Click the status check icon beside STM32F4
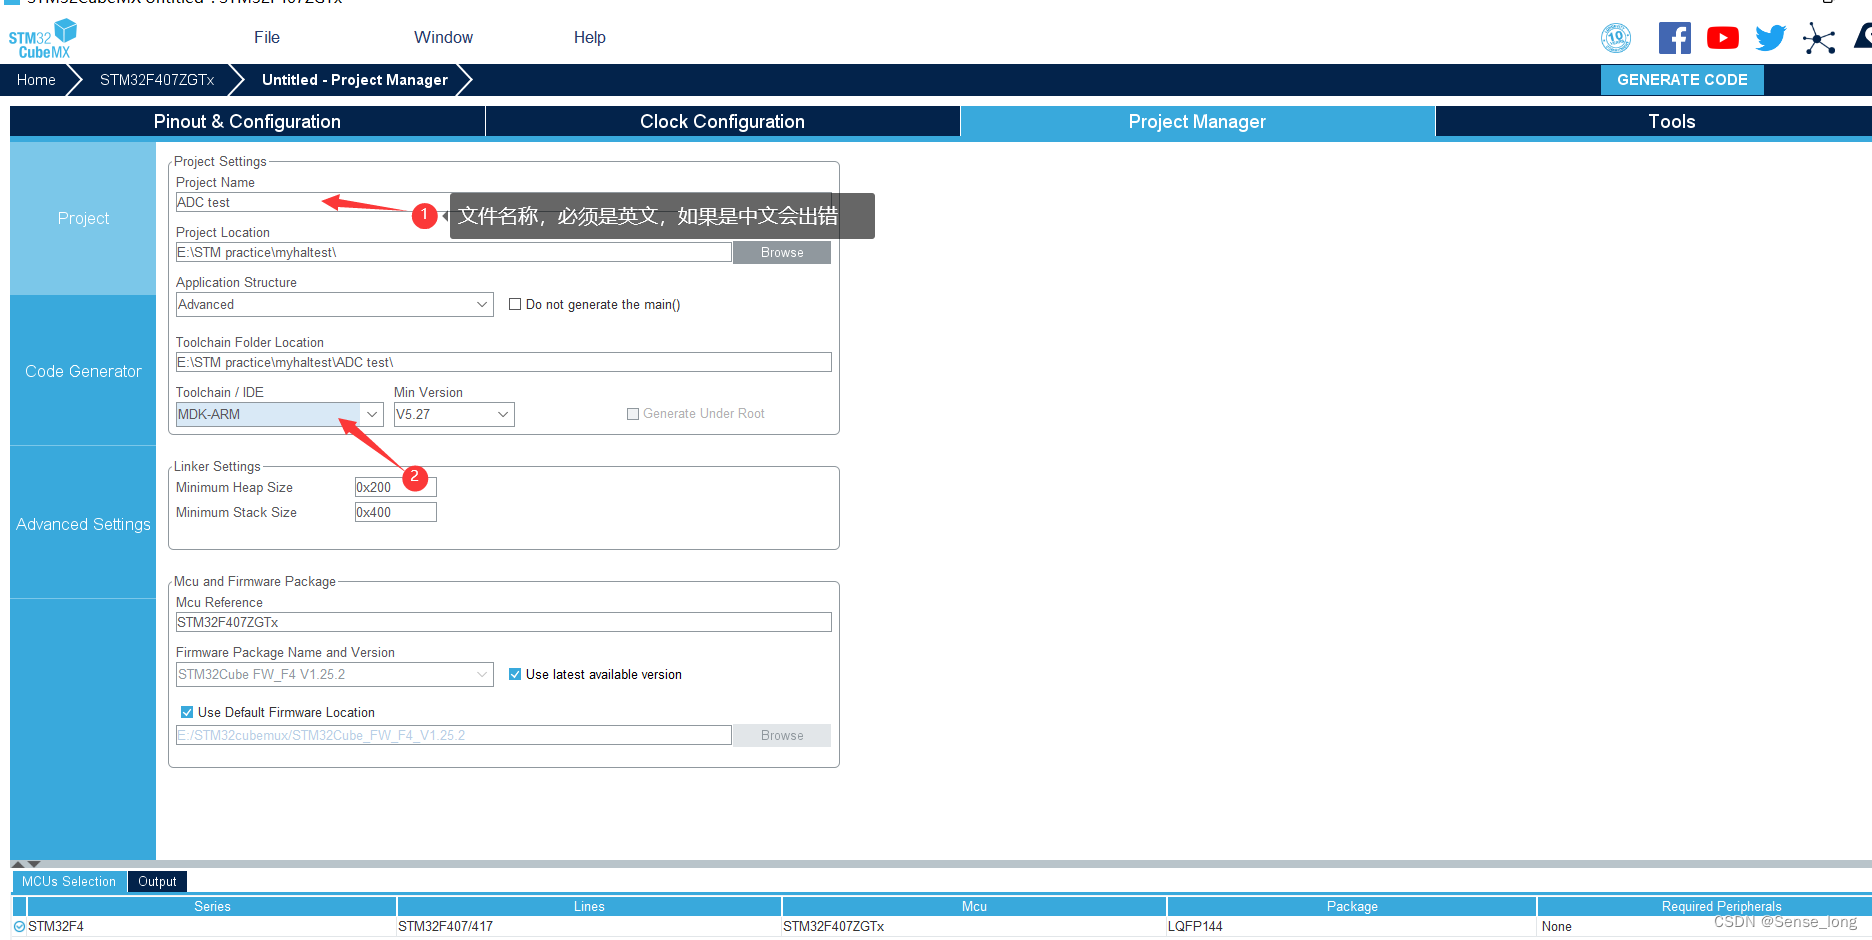Screen dimensions: 1872x940 coord(20,926)
